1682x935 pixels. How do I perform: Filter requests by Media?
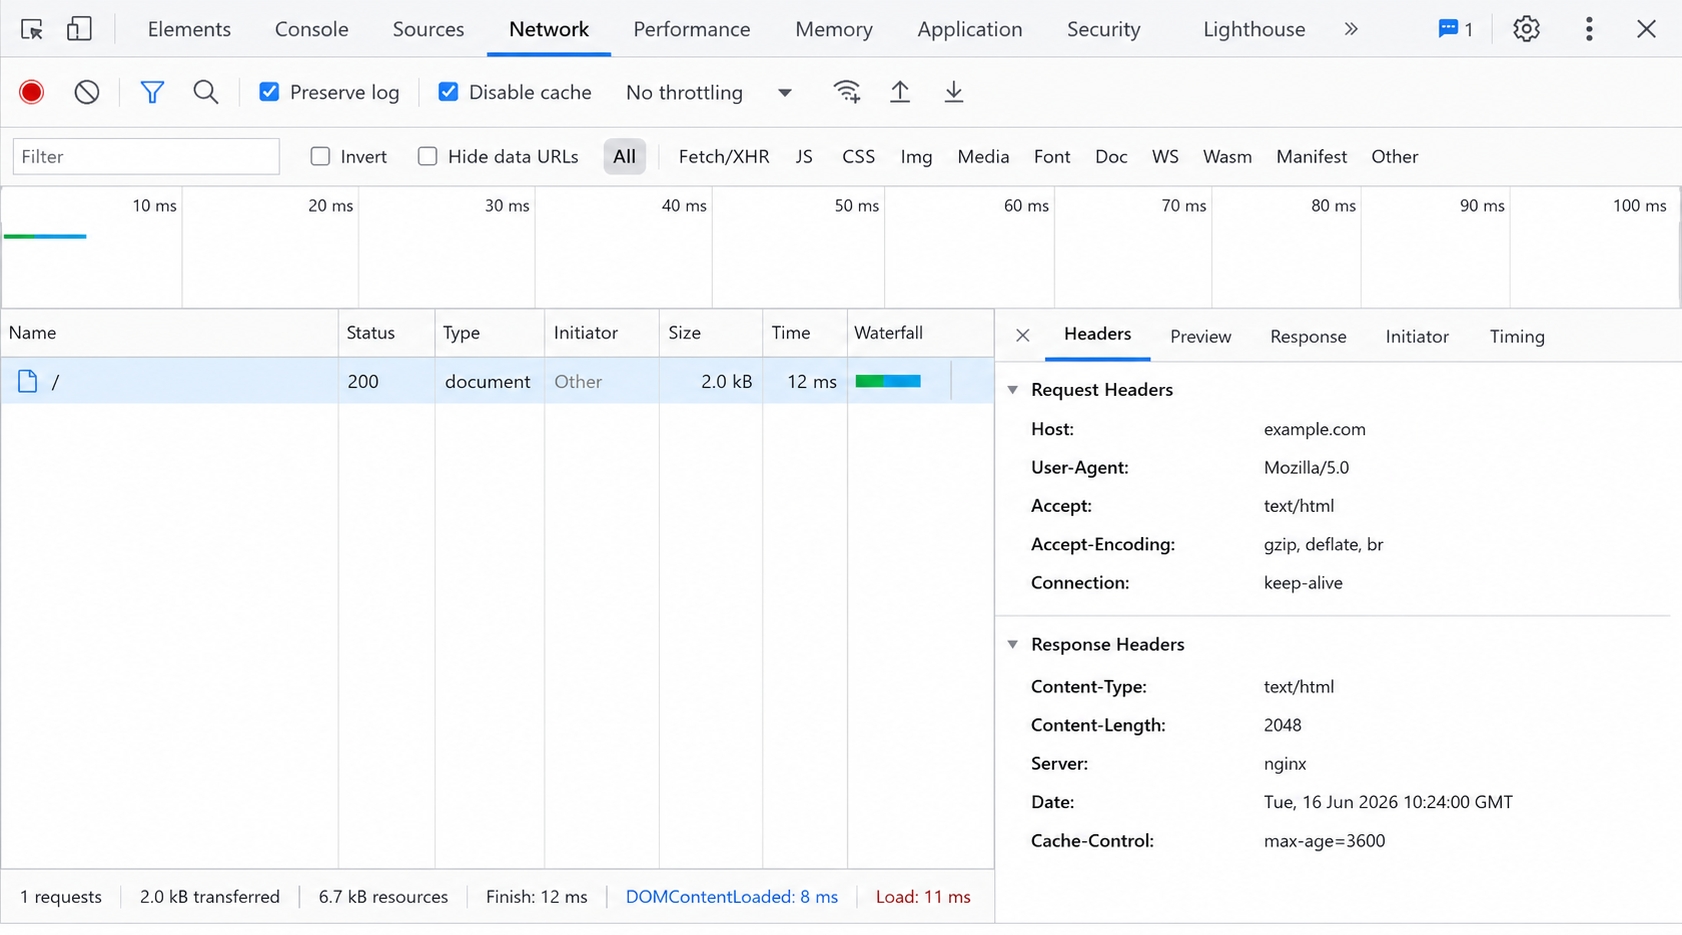click(983, 156)
